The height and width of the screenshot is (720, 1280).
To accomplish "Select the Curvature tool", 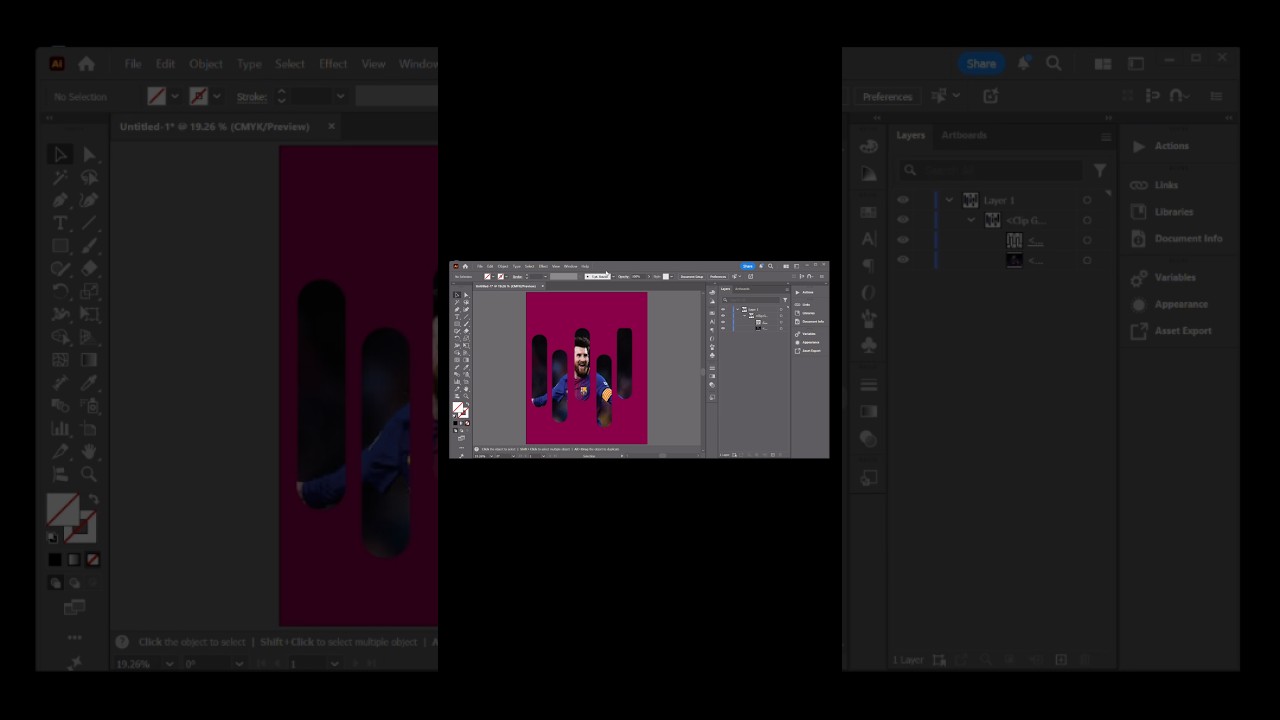I will pos(89,200).
